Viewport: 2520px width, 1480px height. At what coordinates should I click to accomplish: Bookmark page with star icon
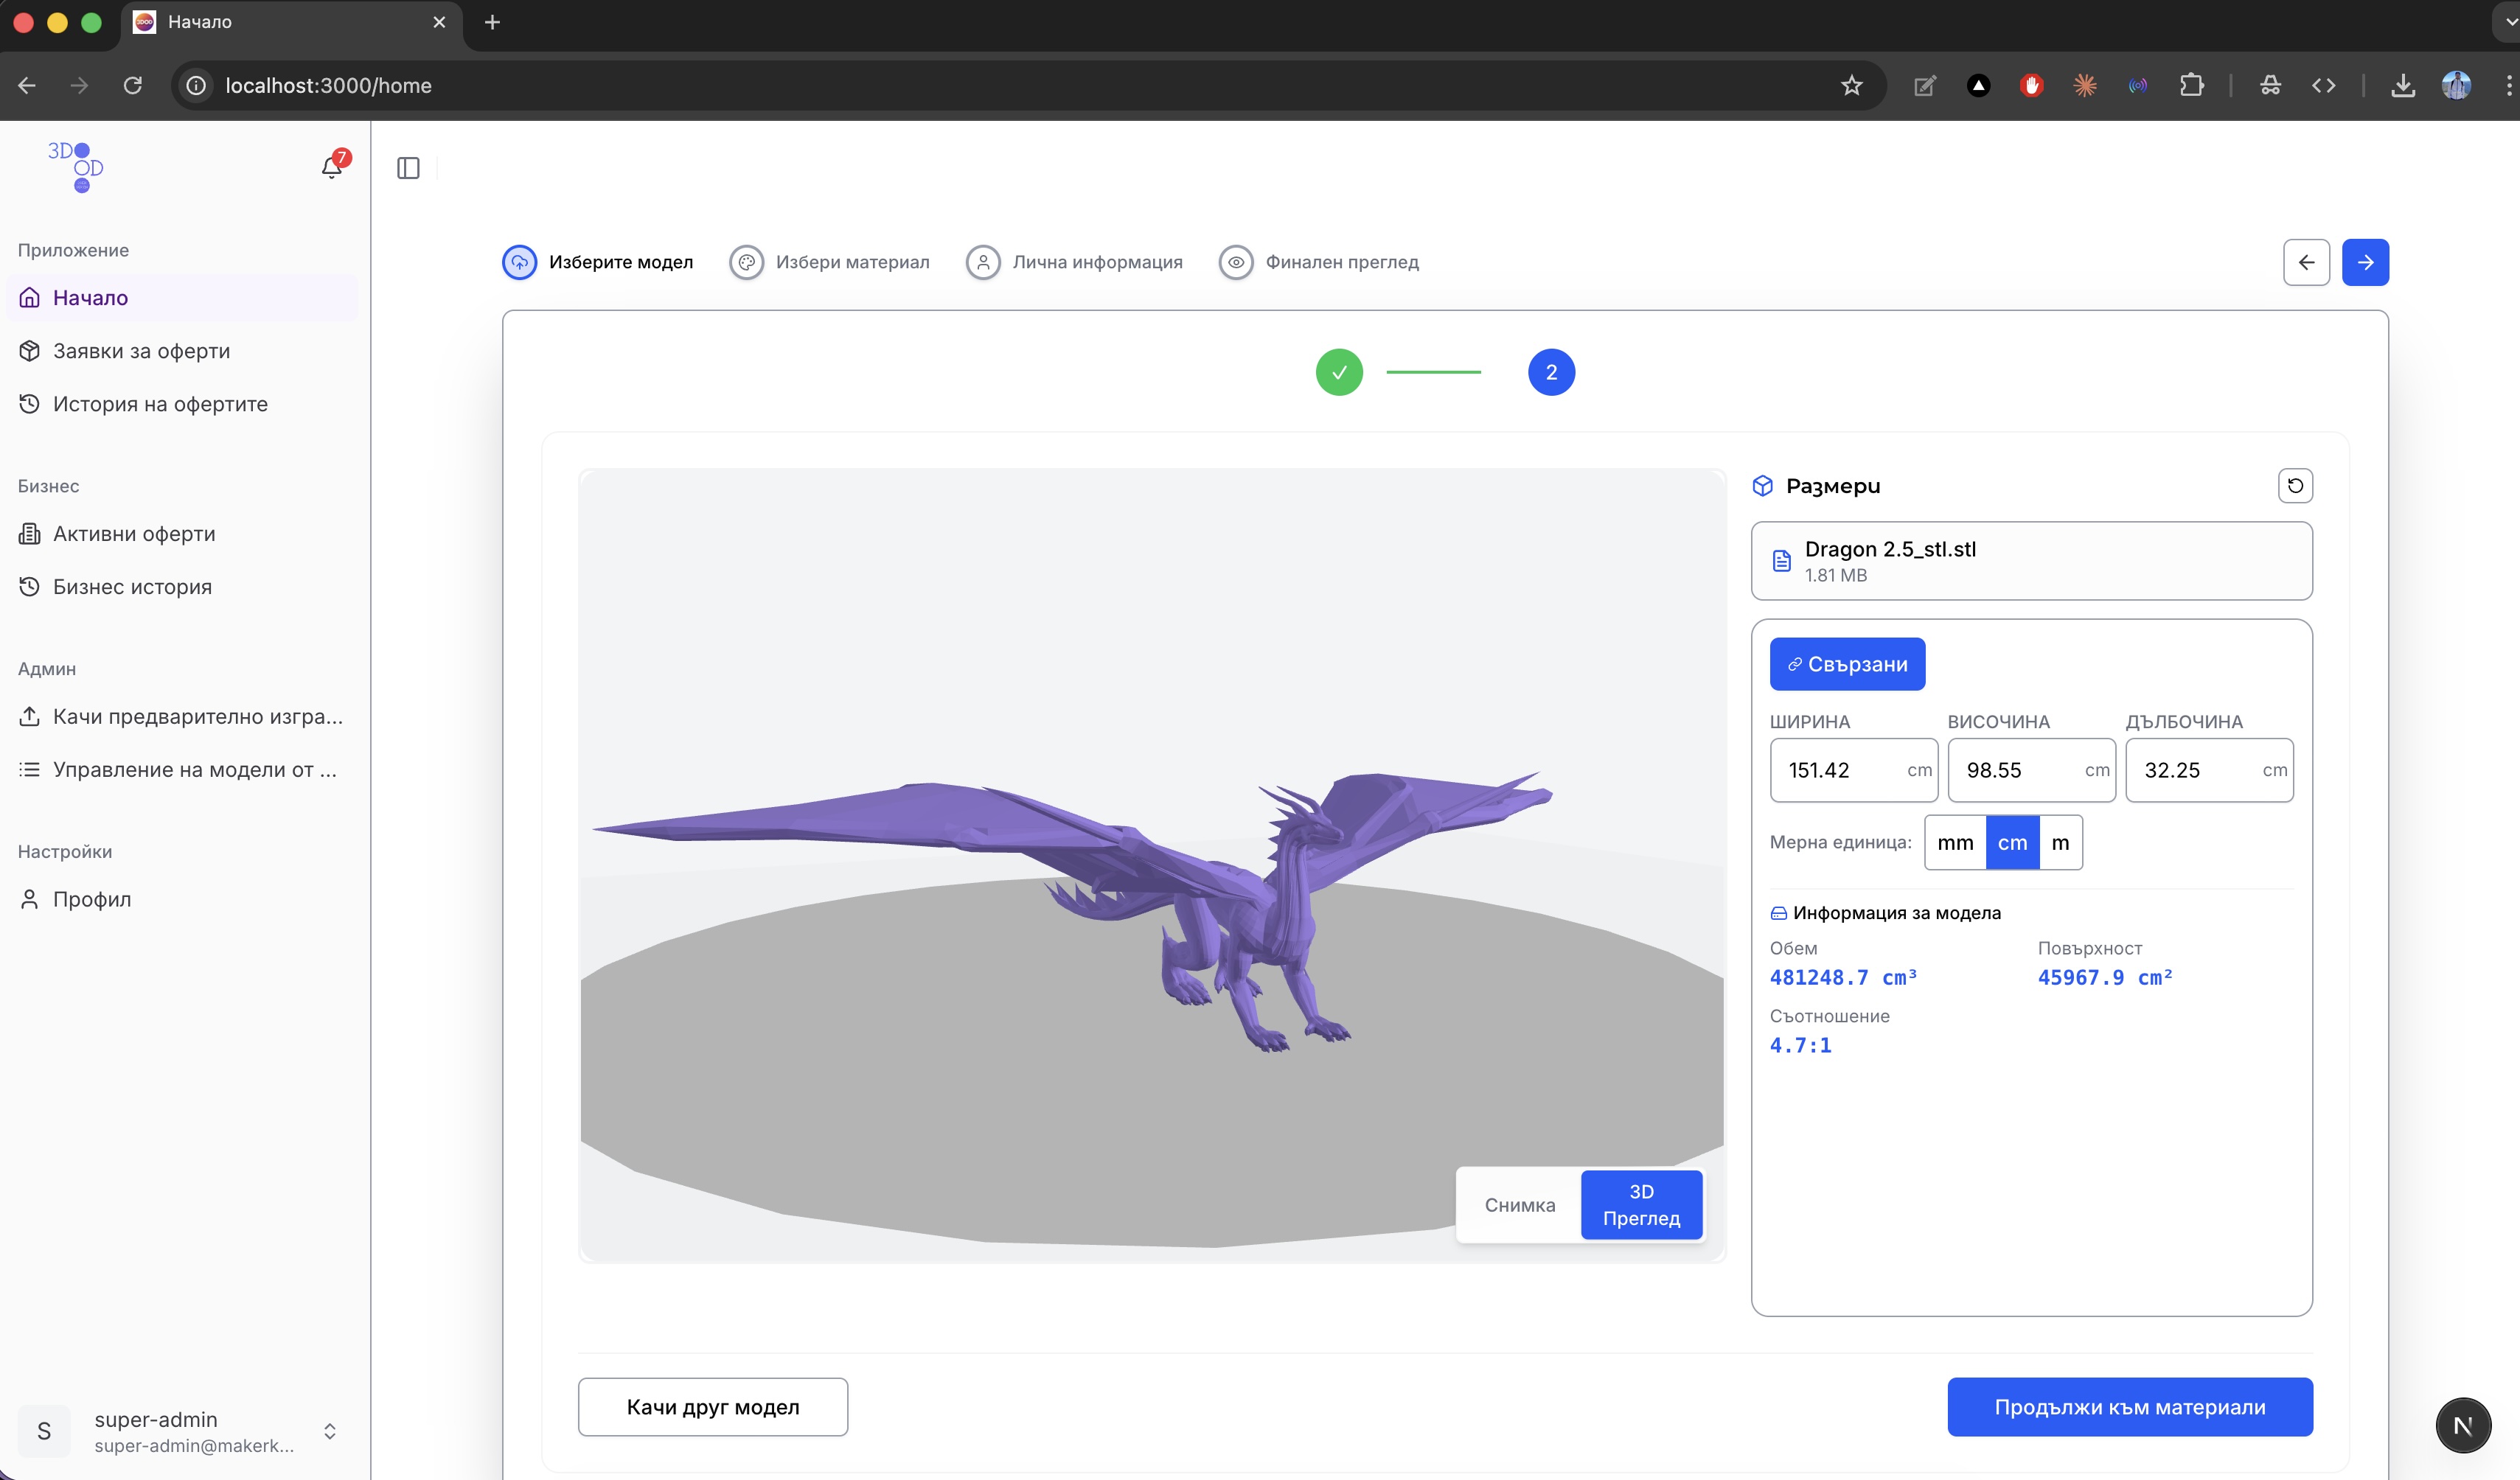click(1851, 86)
